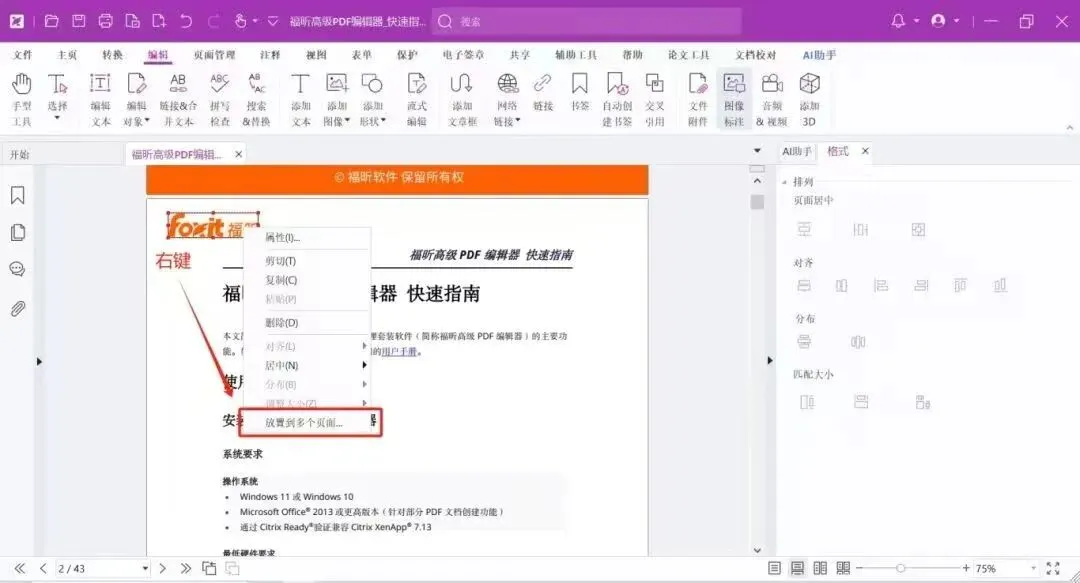Viewport: 1080px width, 583px height.
Task: Click the 添加文章框 article box tool
Action: pos(462,99)
